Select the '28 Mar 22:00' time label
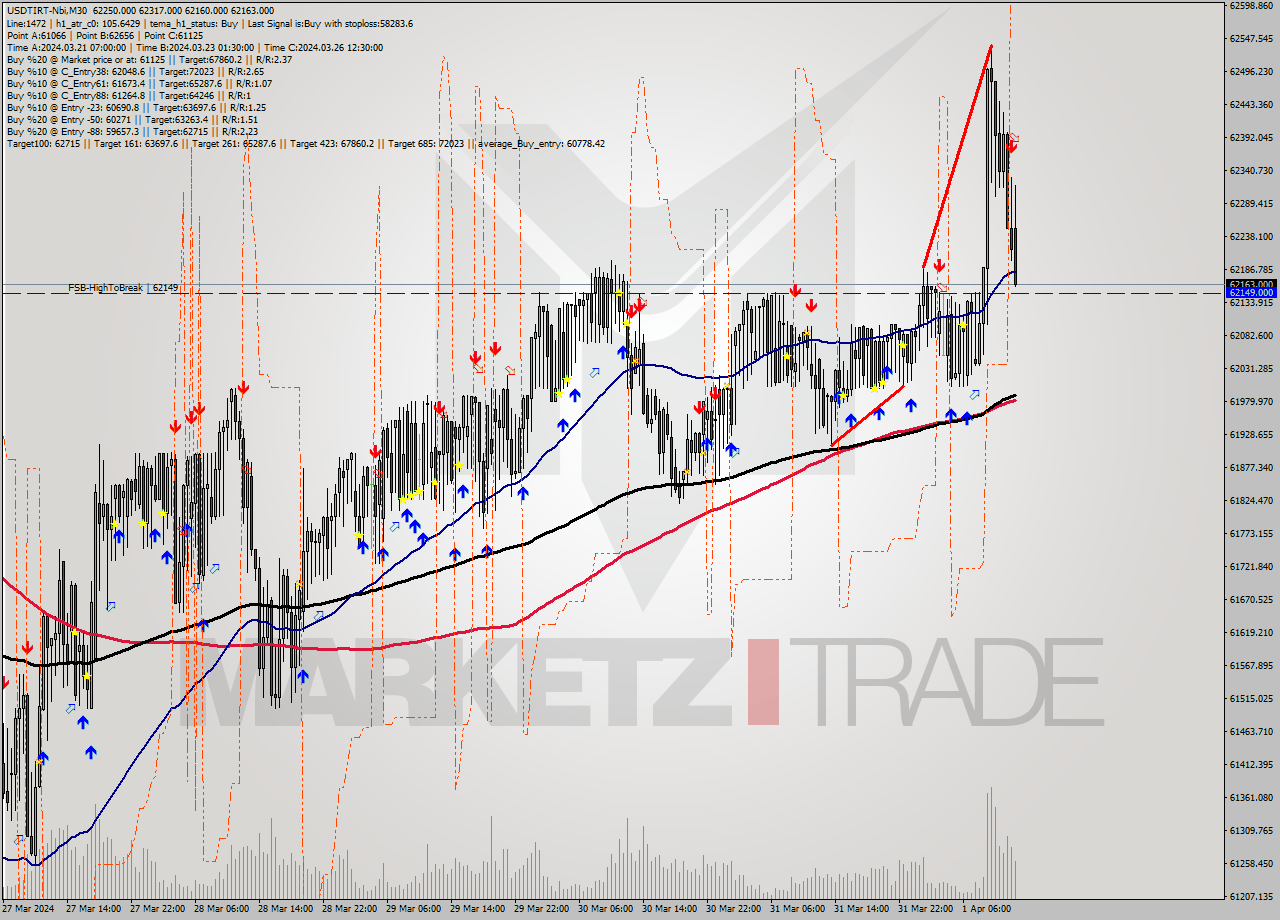 click(x=350, y=909)
